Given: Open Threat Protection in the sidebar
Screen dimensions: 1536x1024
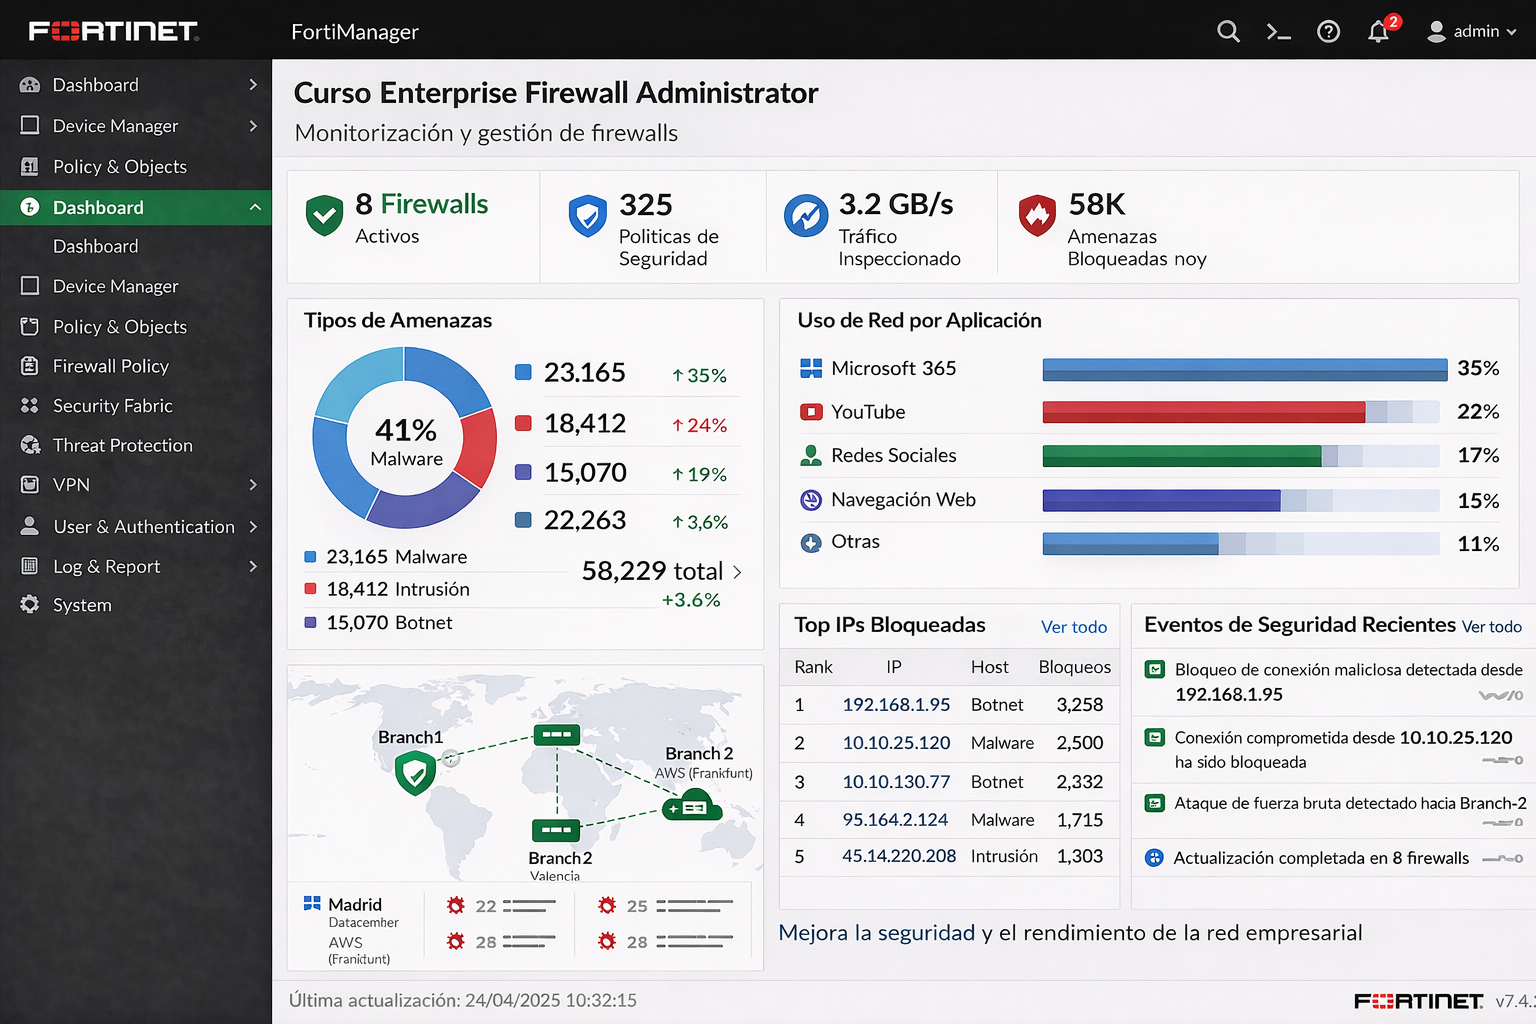Looking at the screenshot, I should (x=122, y=445).
